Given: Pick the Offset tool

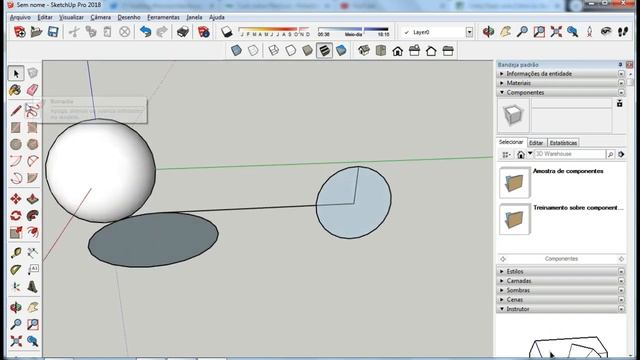Looking at the screenshot, I should coord(33,232).
